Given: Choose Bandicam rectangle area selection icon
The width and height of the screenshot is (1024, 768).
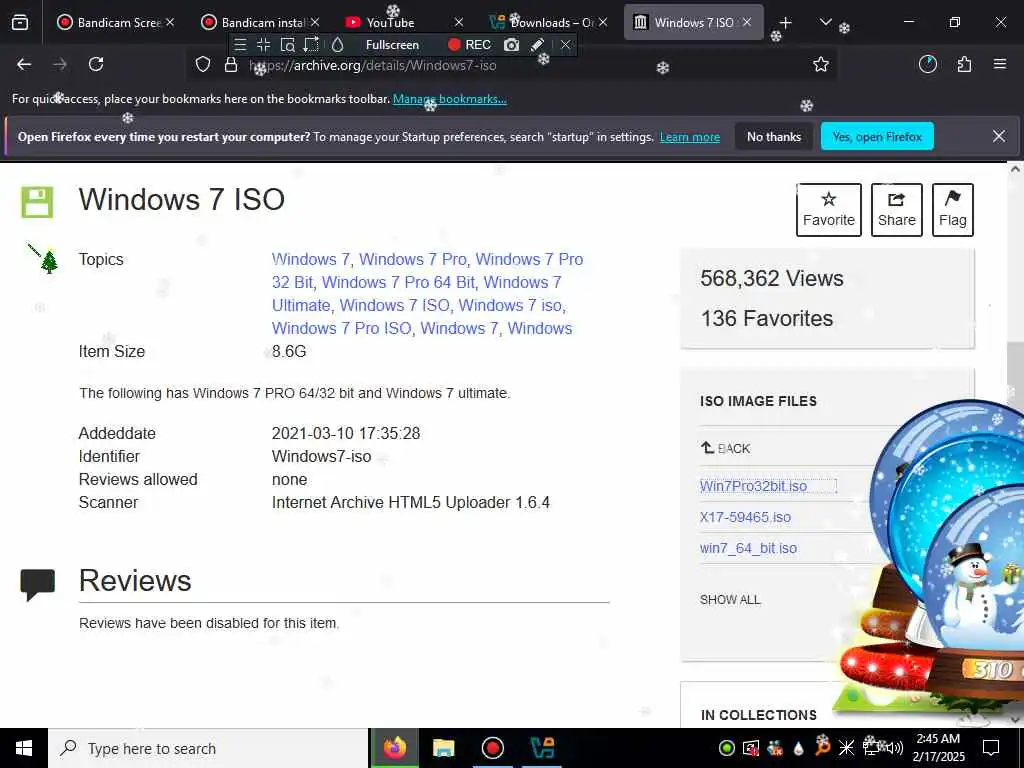Looking at the screenshot, I should (312, 45).
